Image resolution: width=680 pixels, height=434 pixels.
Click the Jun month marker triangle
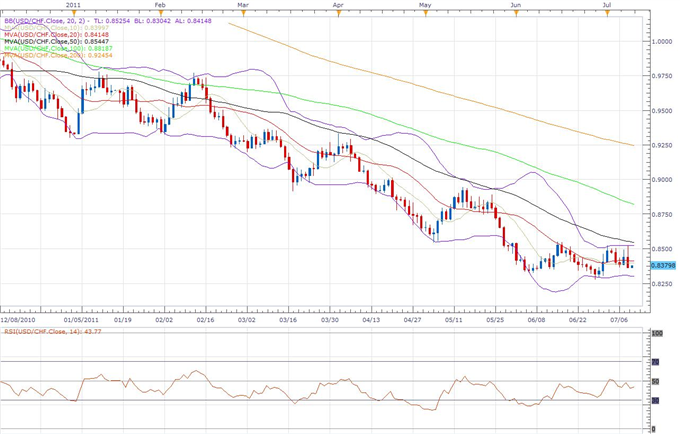tap(516, 13)
